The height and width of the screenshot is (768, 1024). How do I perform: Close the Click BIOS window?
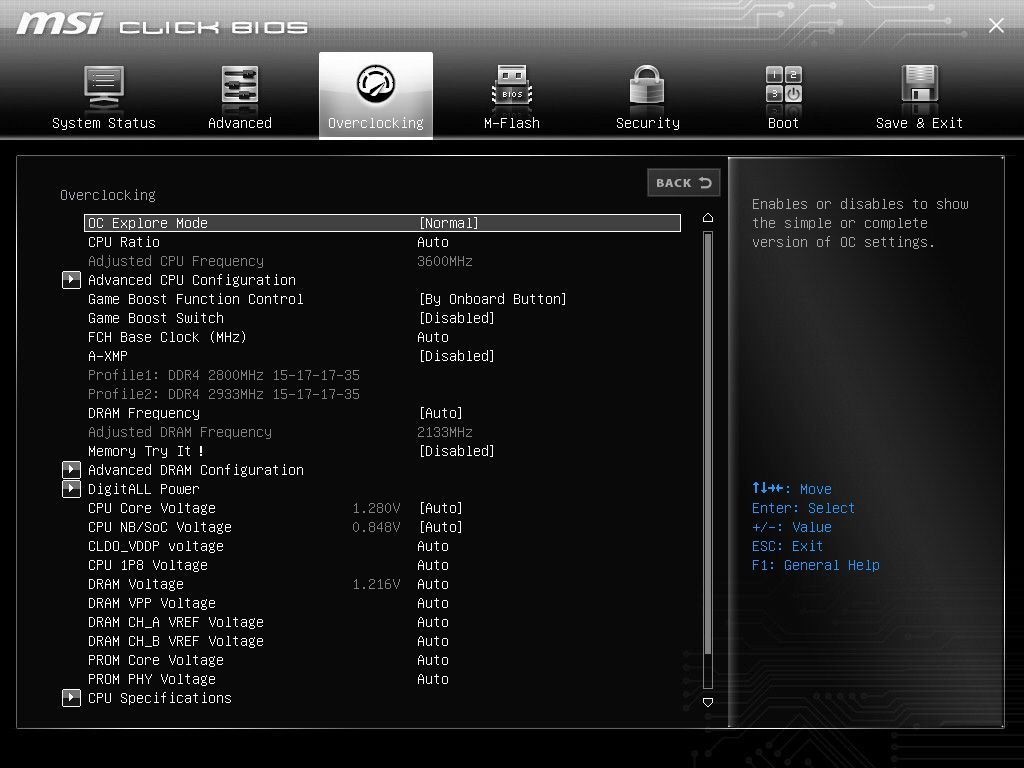click(996, 25)
